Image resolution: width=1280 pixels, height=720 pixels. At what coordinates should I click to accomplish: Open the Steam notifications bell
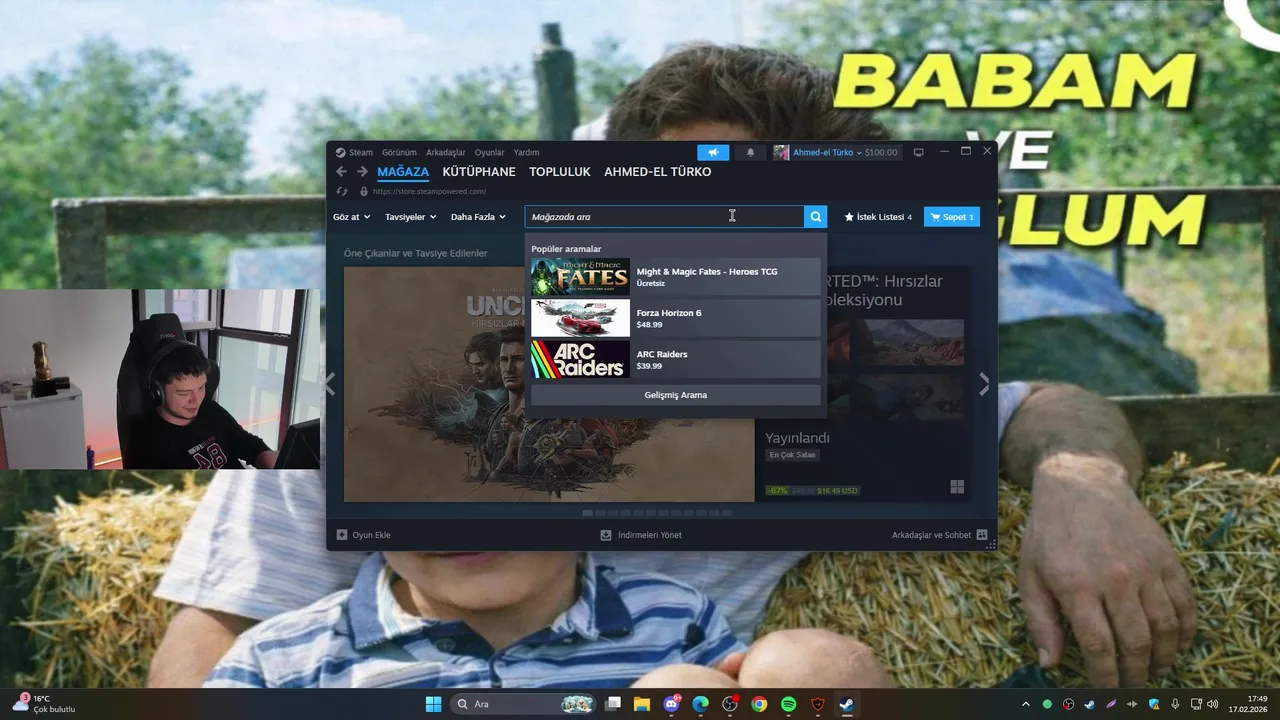tap(750, 152)
